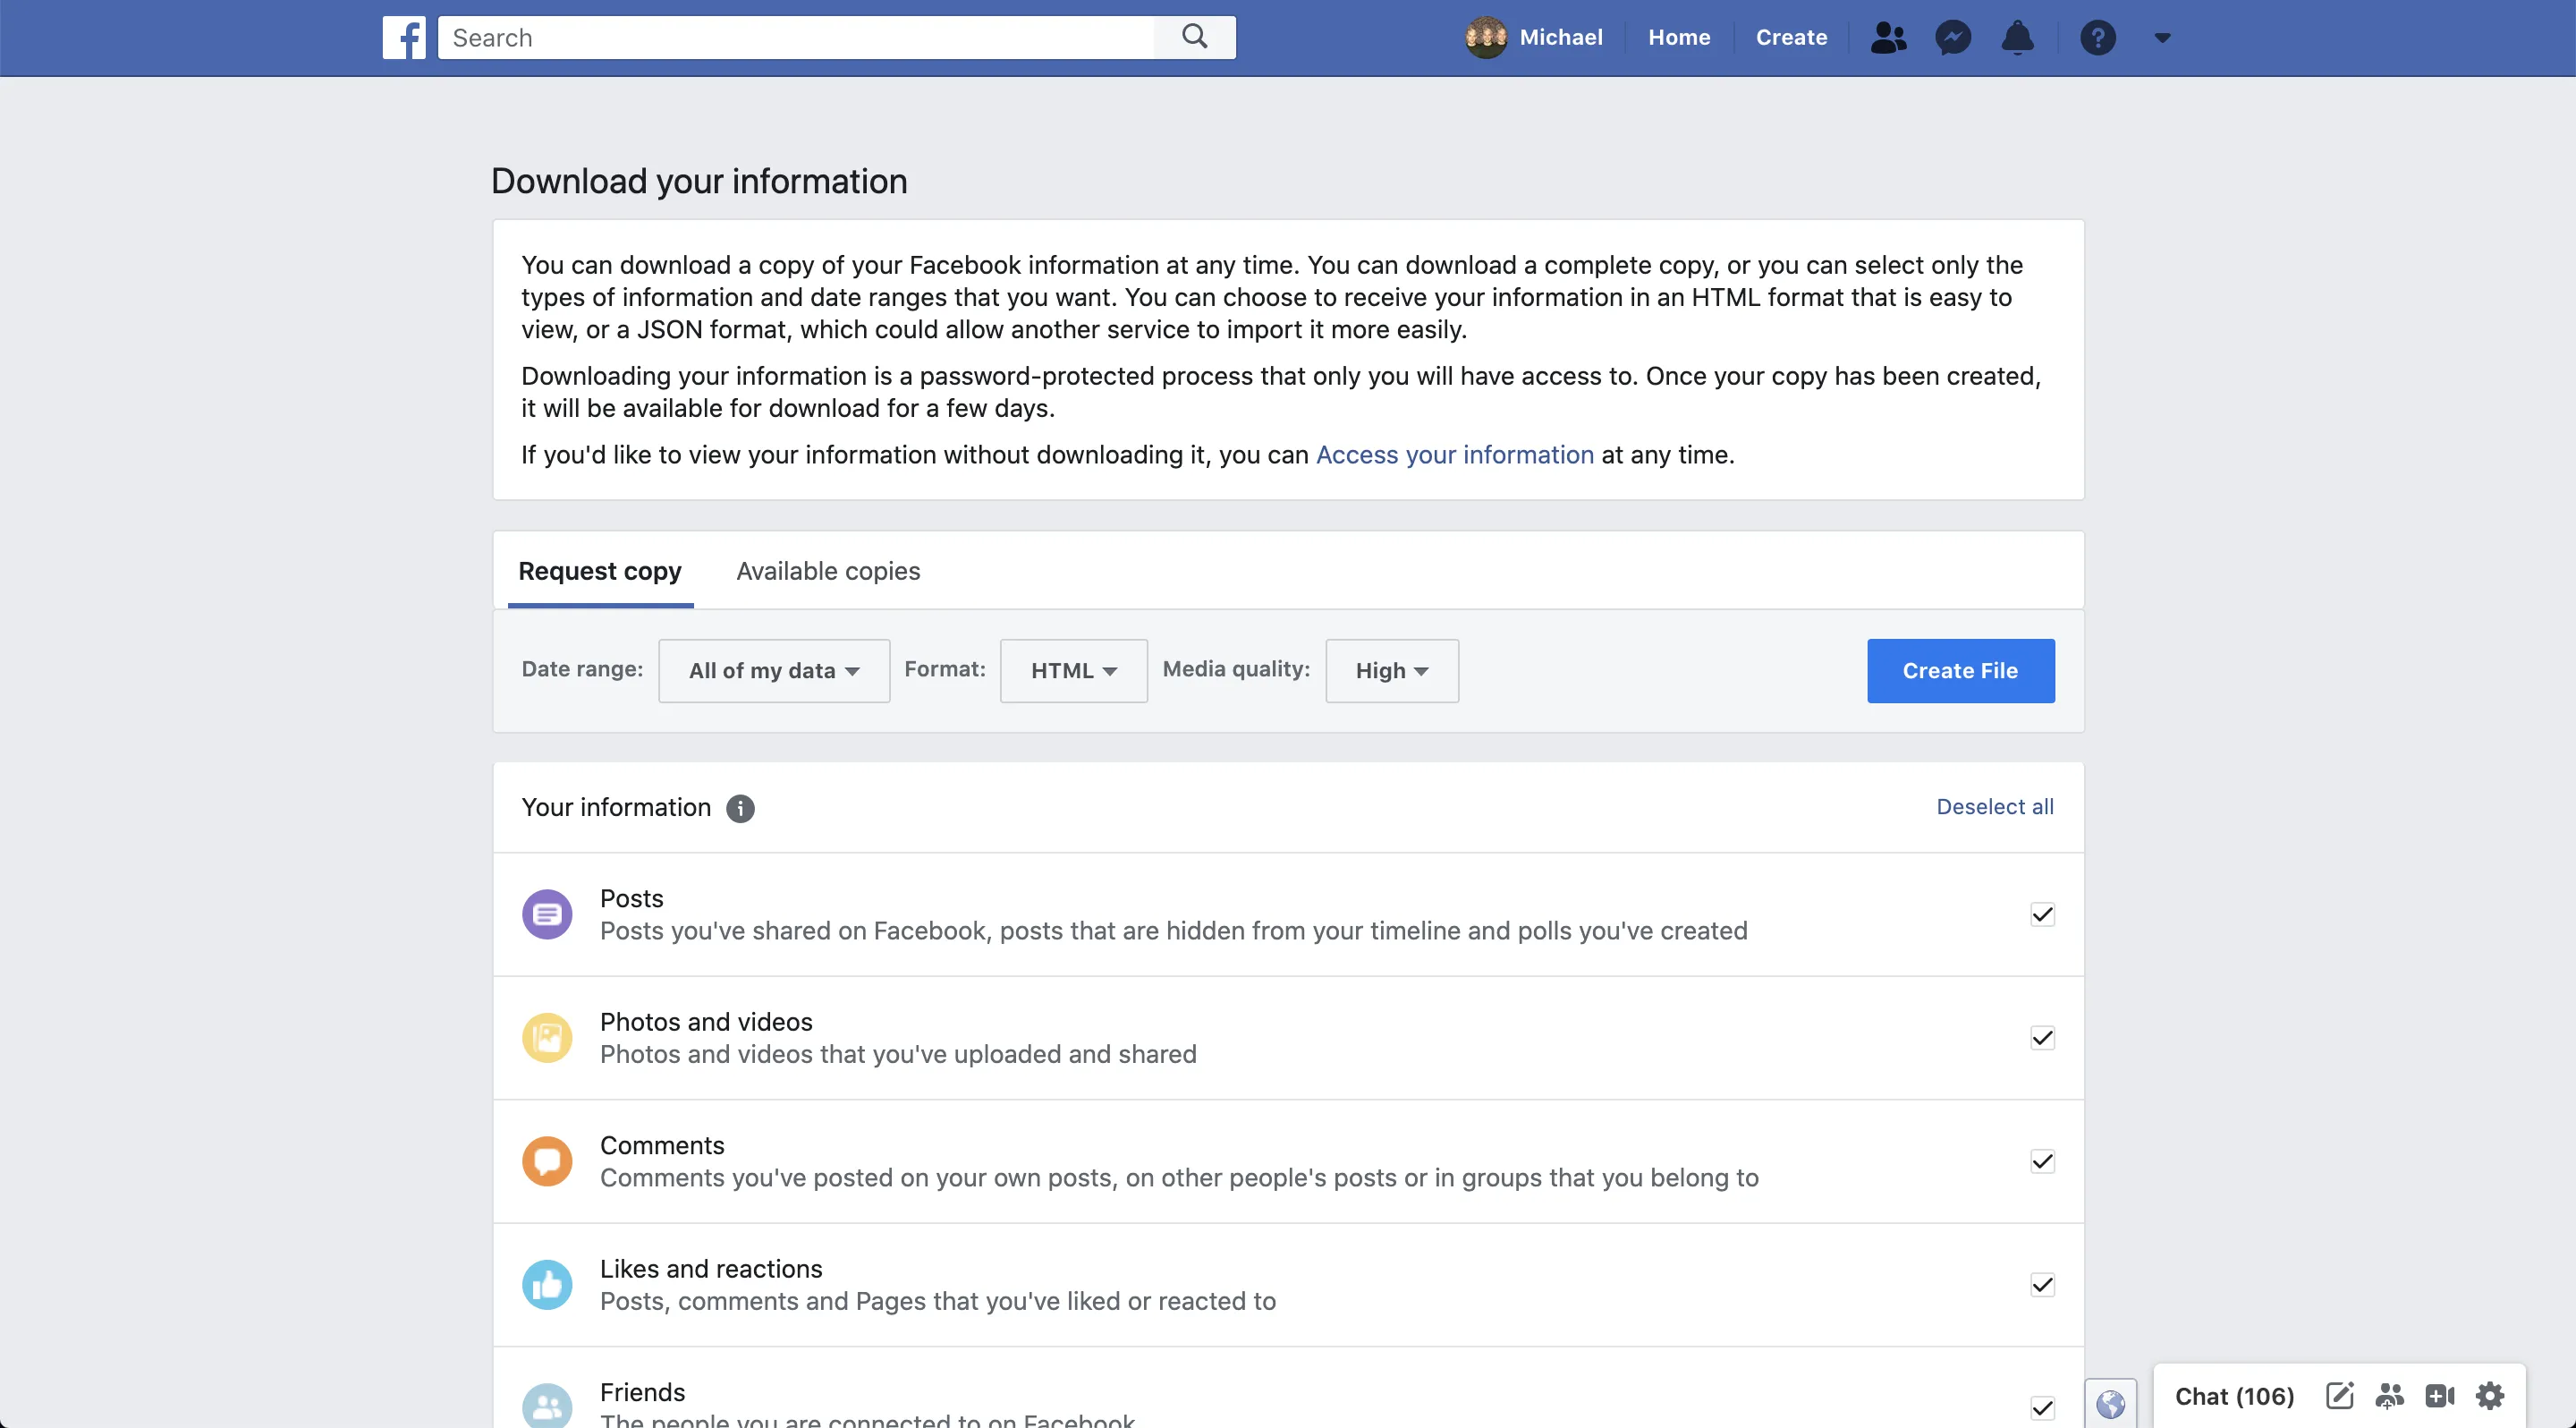Click the info icon beside Your information
Image resolution: width=2576 pixels, height=1428 pixels.
pos(740,808)
